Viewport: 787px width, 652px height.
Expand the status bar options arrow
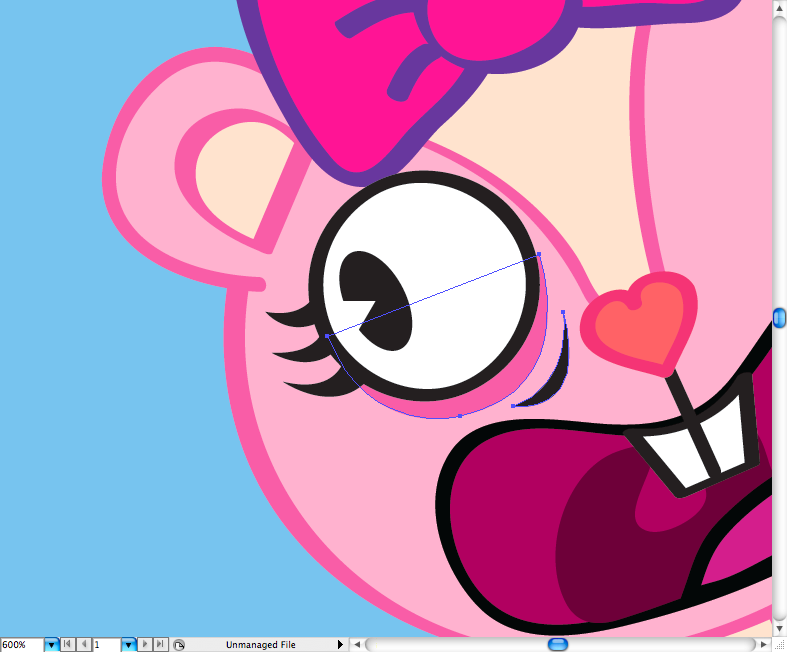click(x=340, y=645)
